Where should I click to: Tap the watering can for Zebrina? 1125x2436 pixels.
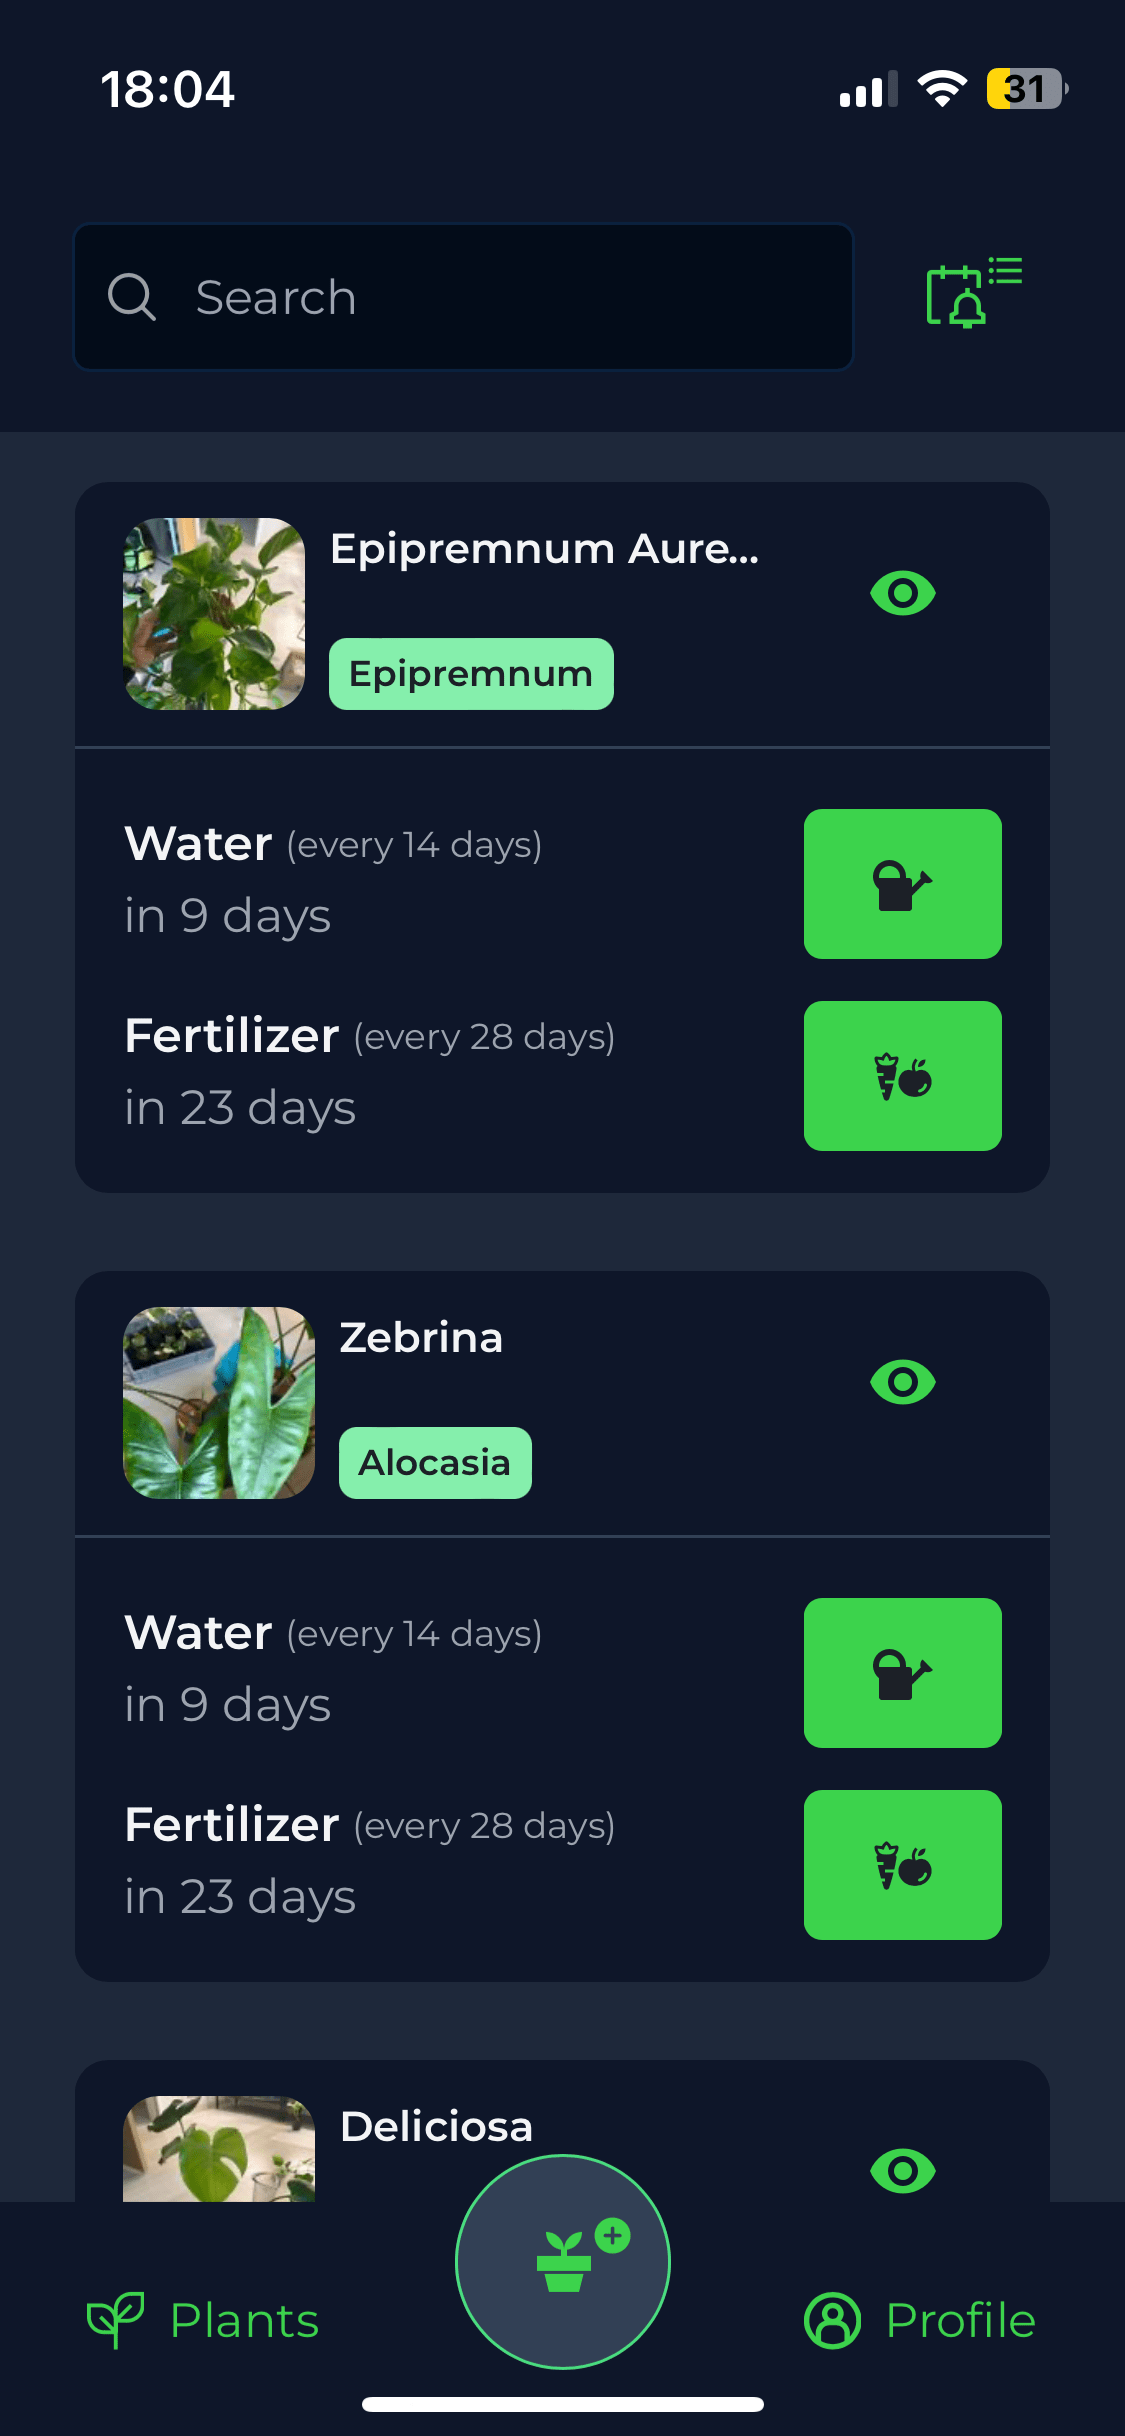(x=902, y=1673)
